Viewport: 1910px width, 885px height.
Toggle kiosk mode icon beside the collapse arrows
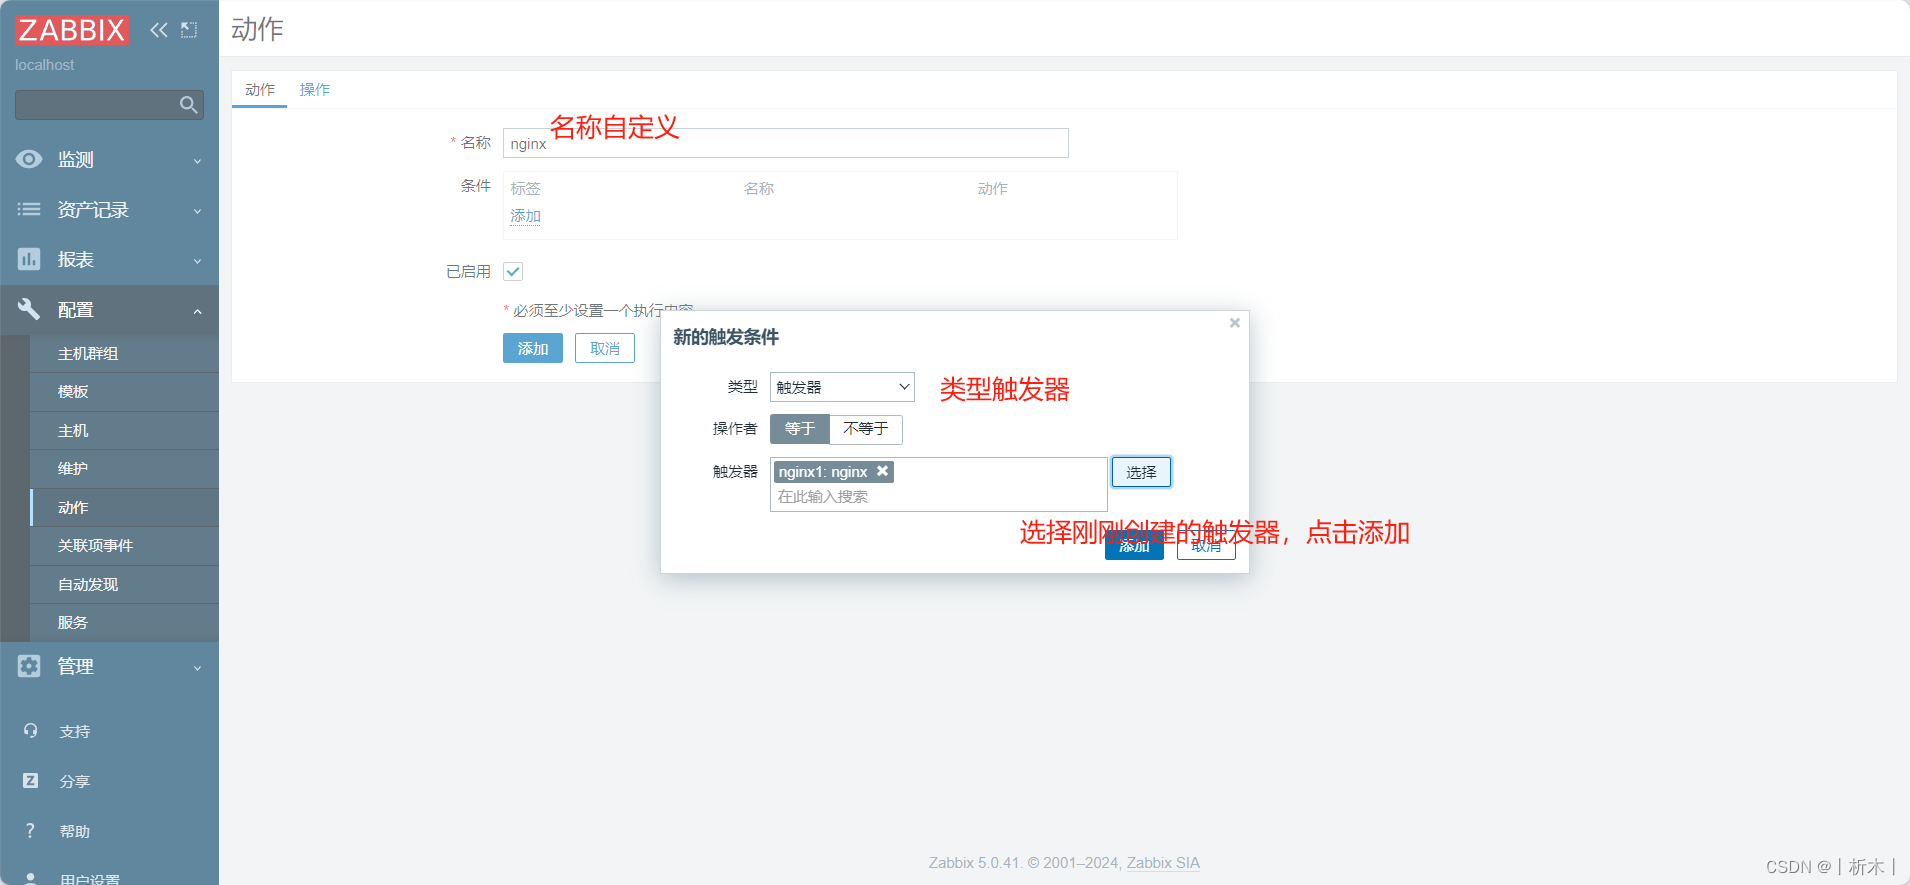[x=189, y=30]
